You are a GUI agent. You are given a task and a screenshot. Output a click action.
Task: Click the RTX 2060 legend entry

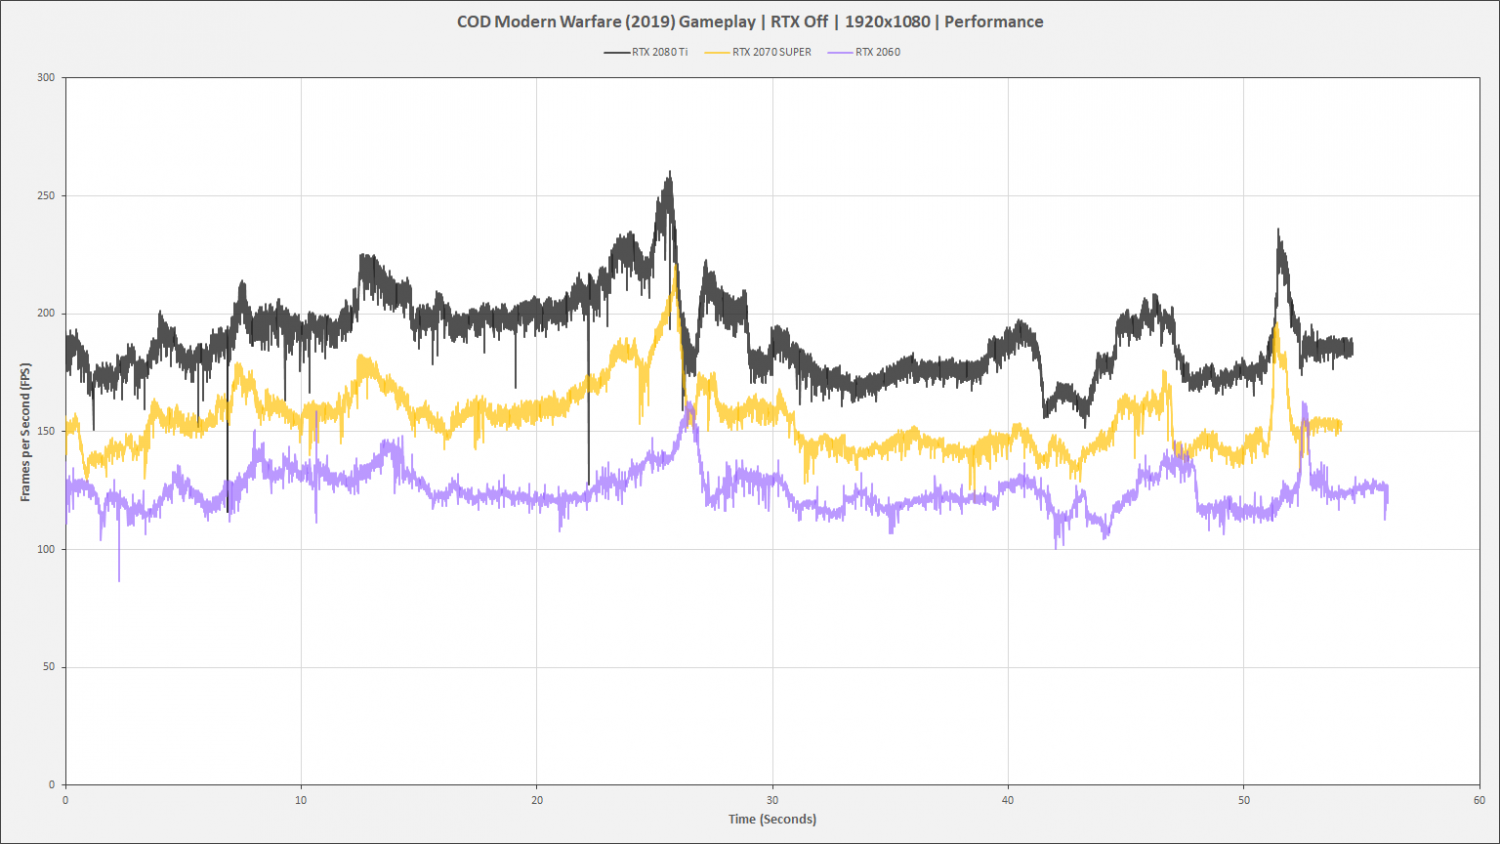tap(864, 52)
